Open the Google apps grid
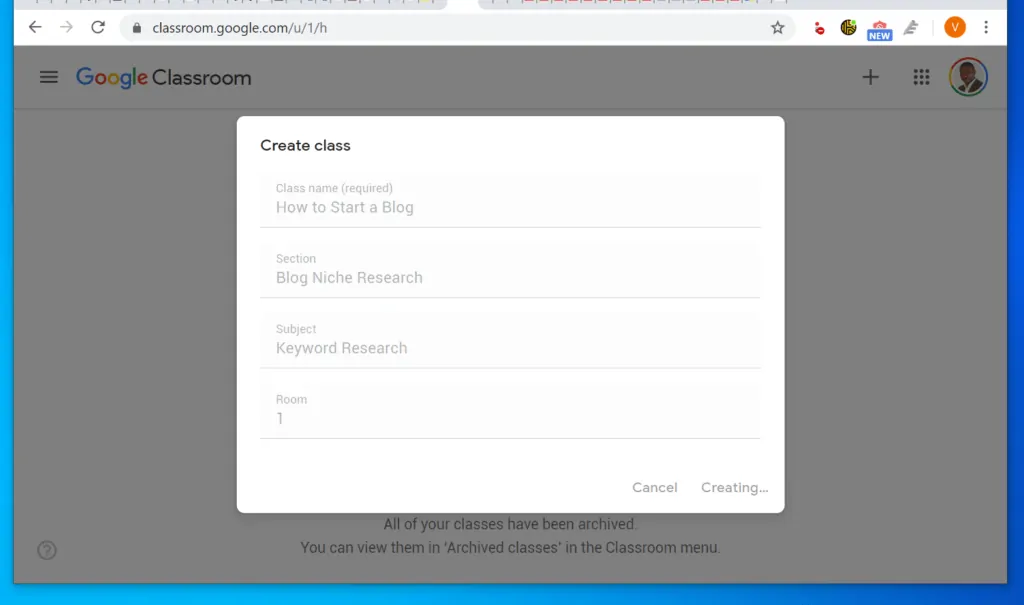Screen dimensions: 1024x605 pyautogui.click(x=921, y=77)
